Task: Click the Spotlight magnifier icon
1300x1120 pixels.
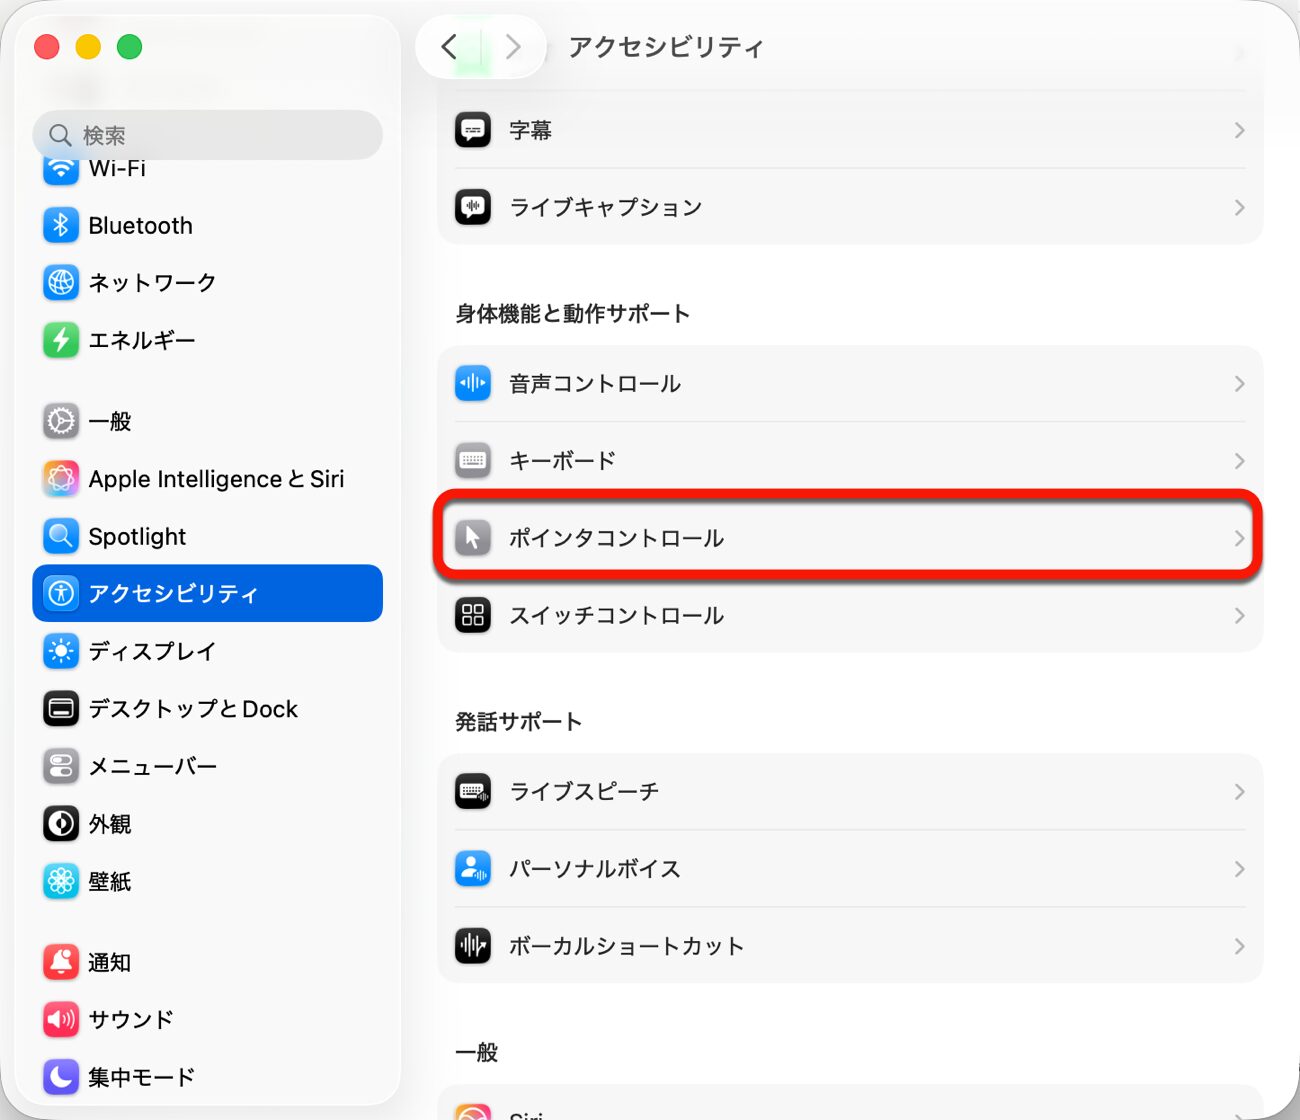Action: 61,536
